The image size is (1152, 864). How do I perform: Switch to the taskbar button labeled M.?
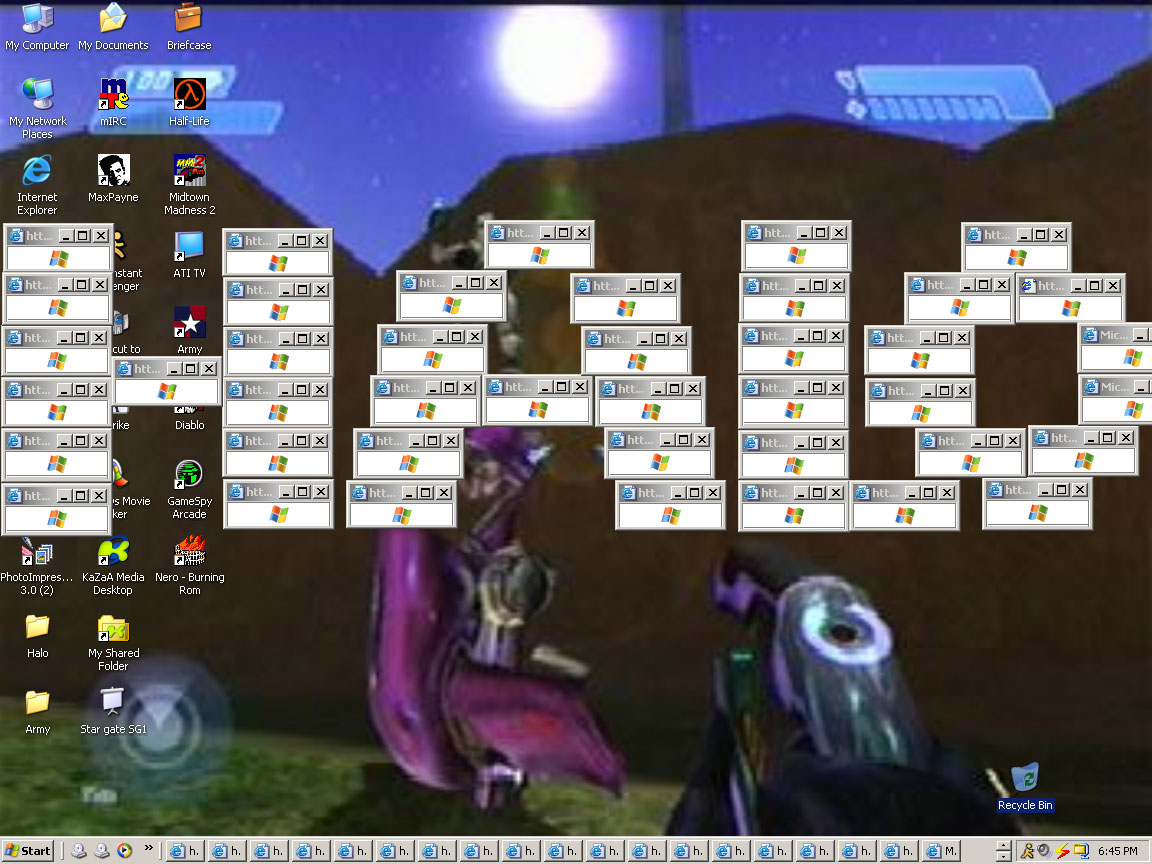[942, 851]
